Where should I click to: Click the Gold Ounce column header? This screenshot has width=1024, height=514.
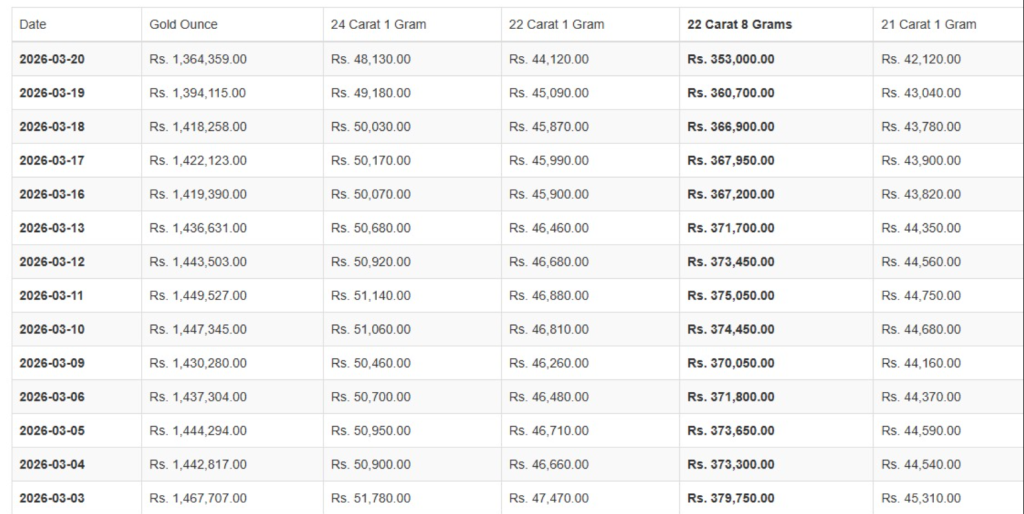click(x=183, y=24)
